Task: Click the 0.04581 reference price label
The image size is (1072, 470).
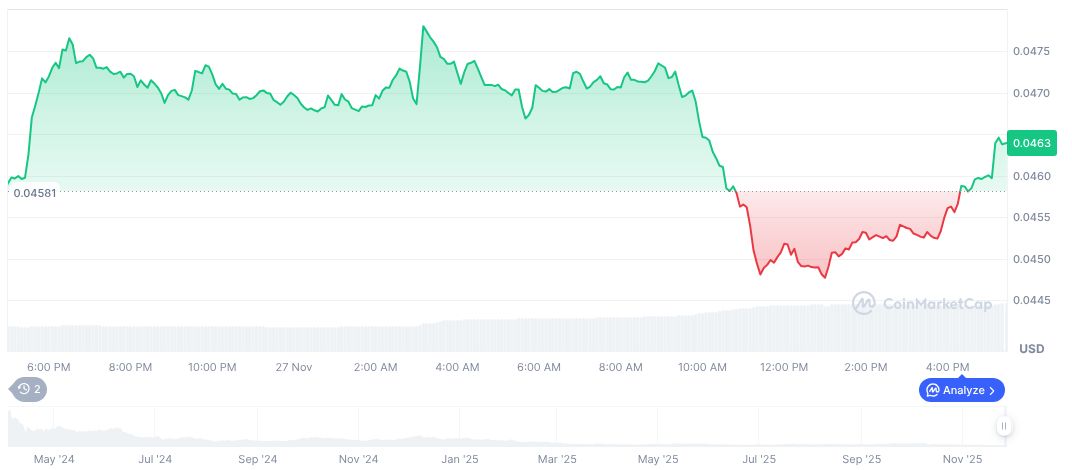Action: pos(33,192)
